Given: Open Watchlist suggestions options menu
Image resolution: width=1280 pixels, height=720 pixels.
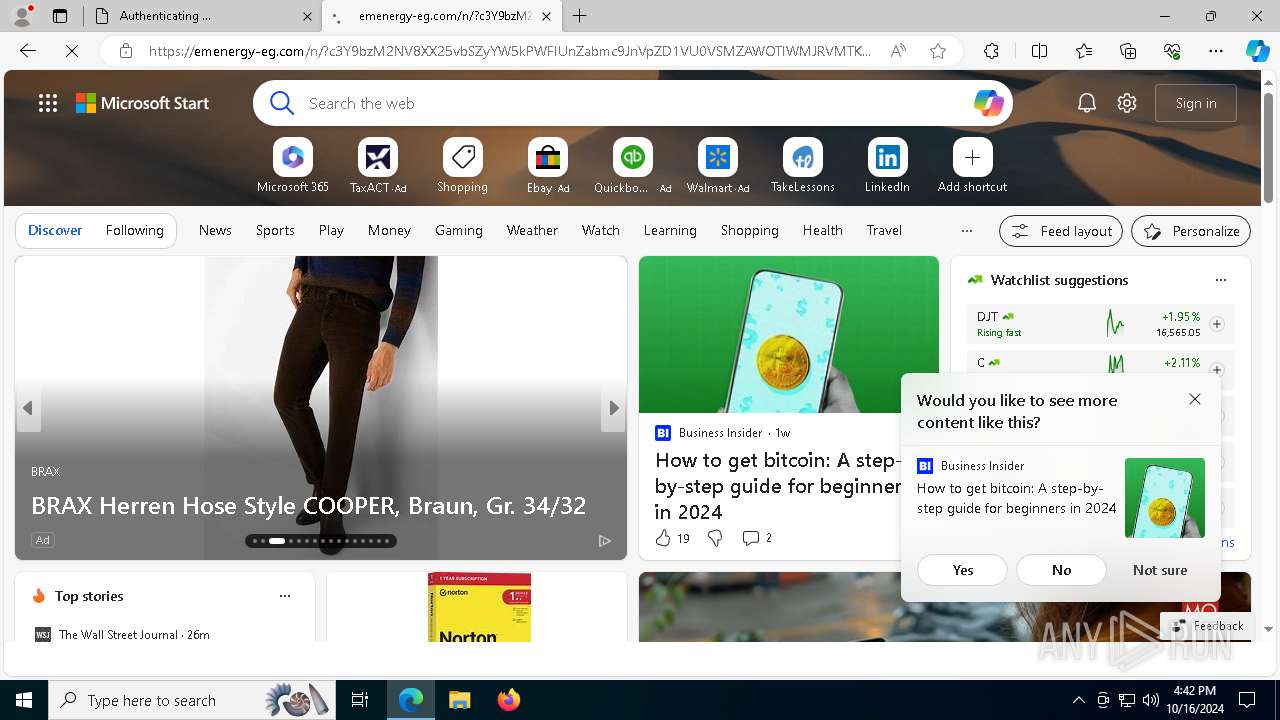Looking at the screenshot, I should click(x=1220, y=280).
